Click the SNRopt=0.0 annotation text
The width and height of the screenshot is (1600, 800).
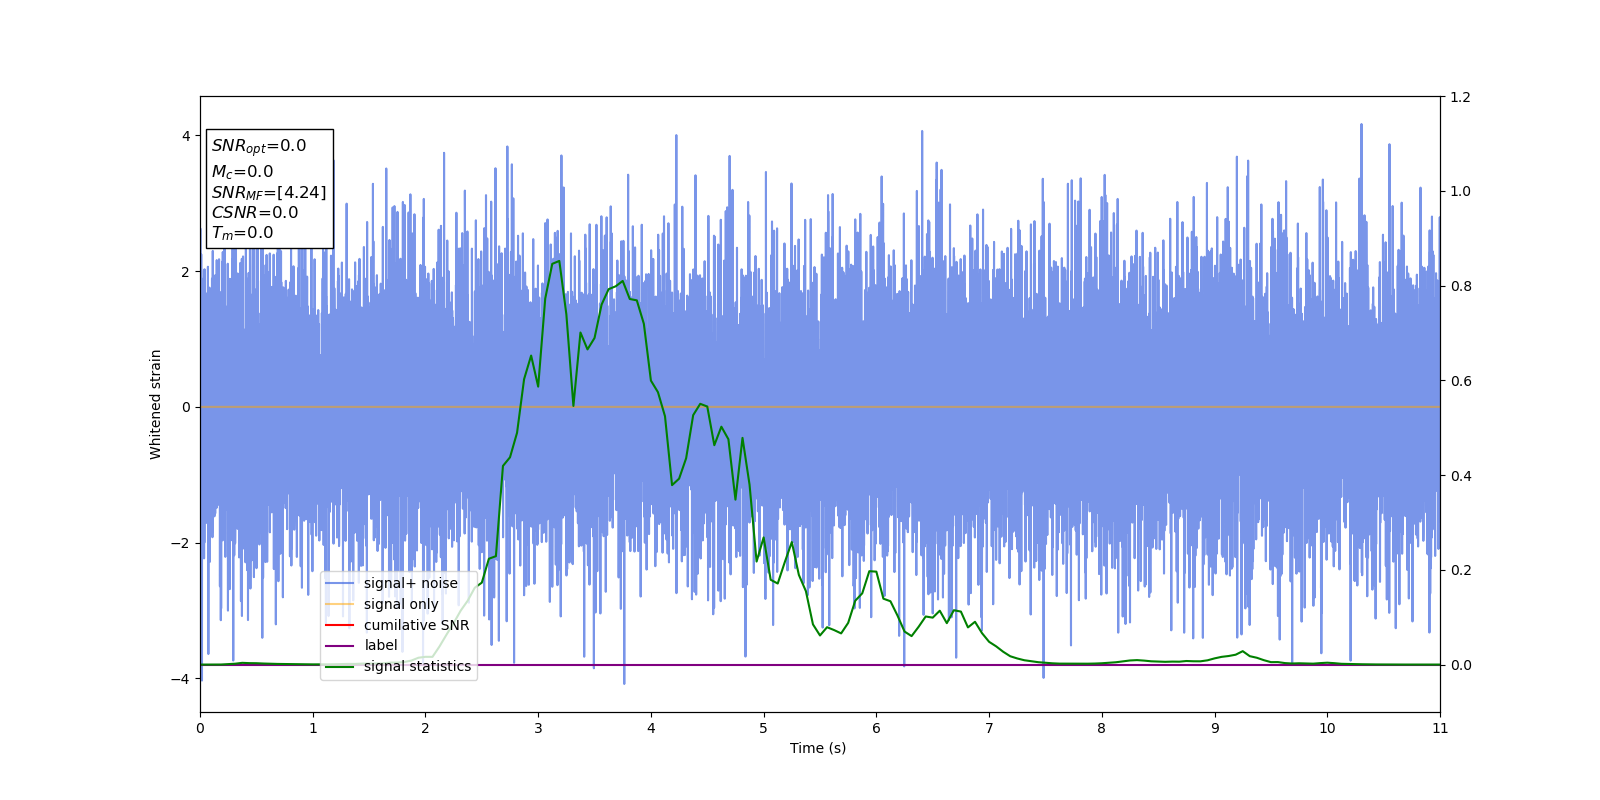[x=259, y=146]
